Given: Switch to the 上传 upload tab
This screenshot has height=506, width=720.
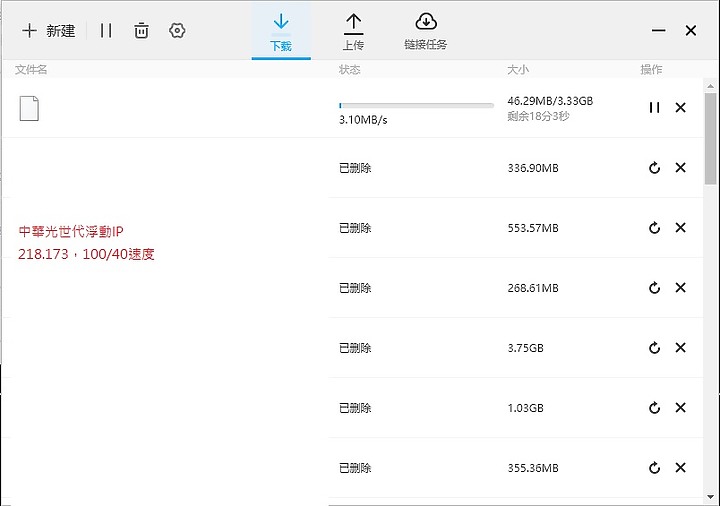Looking at the screenshot, I should pyautogui.click(x=353, y=32).
